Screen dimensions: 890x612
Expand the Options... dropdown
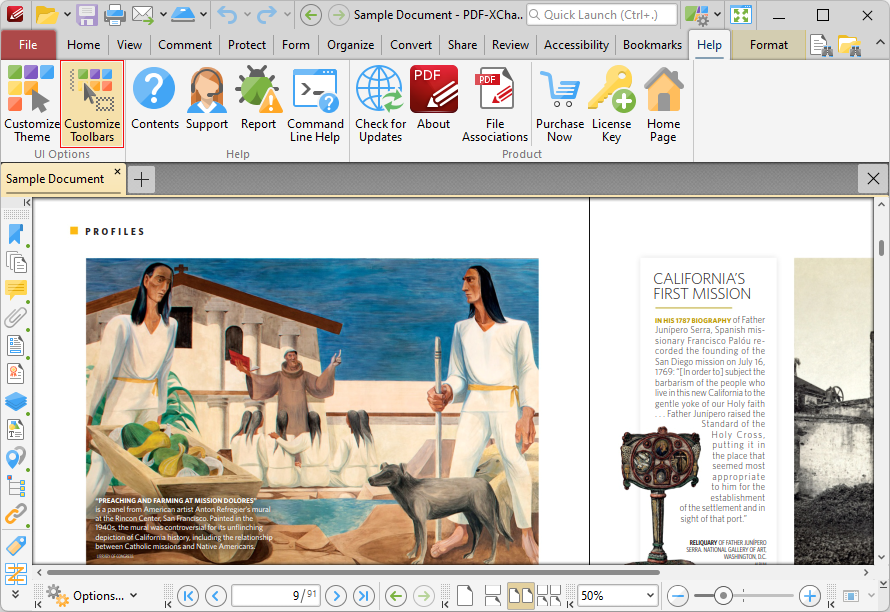133,596
